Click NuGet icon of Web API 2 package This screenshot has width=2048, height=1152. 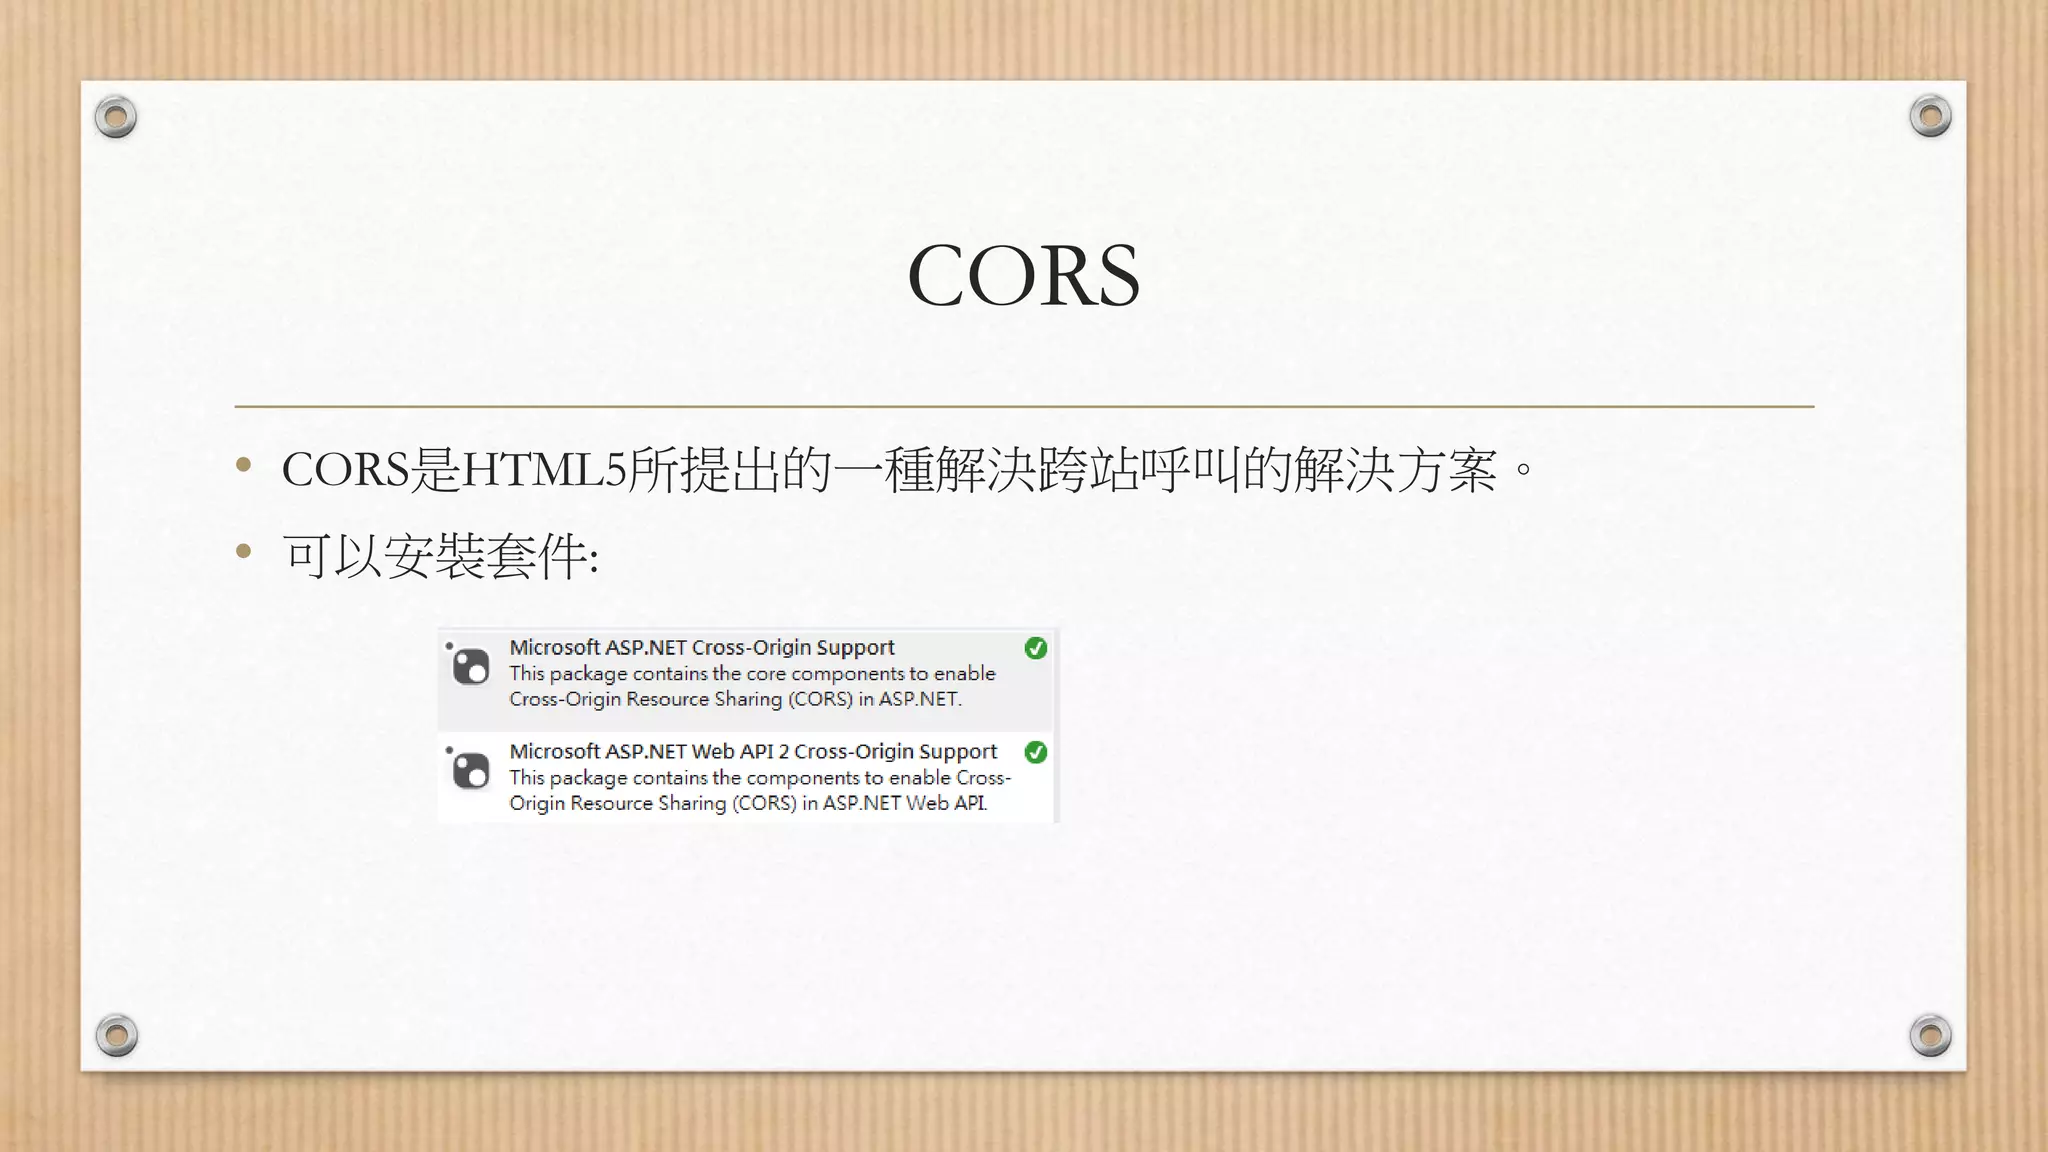coord(471,770)
